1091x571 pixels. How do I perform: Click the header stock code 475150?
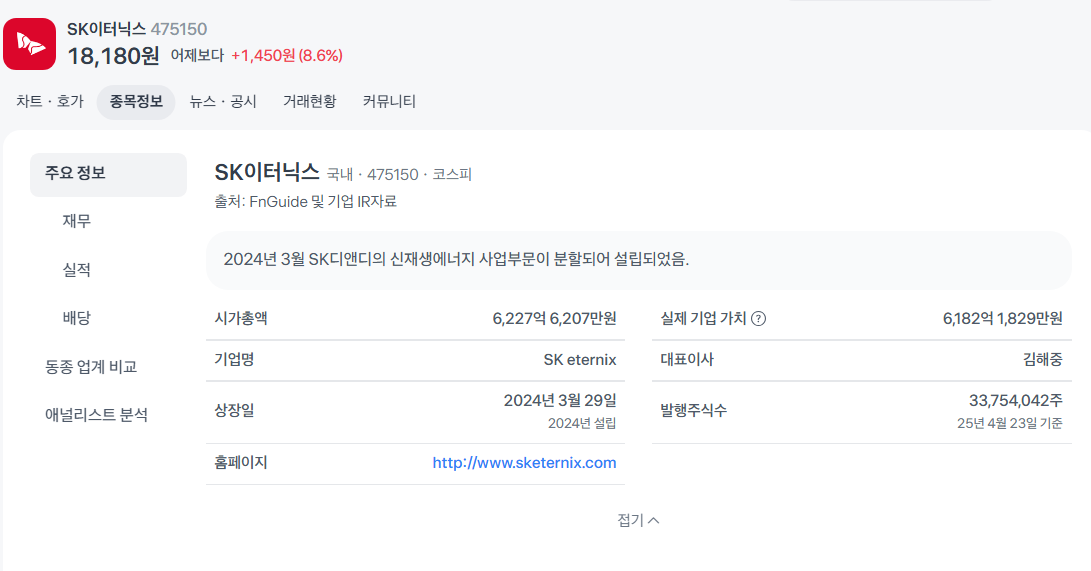point(179,29)
